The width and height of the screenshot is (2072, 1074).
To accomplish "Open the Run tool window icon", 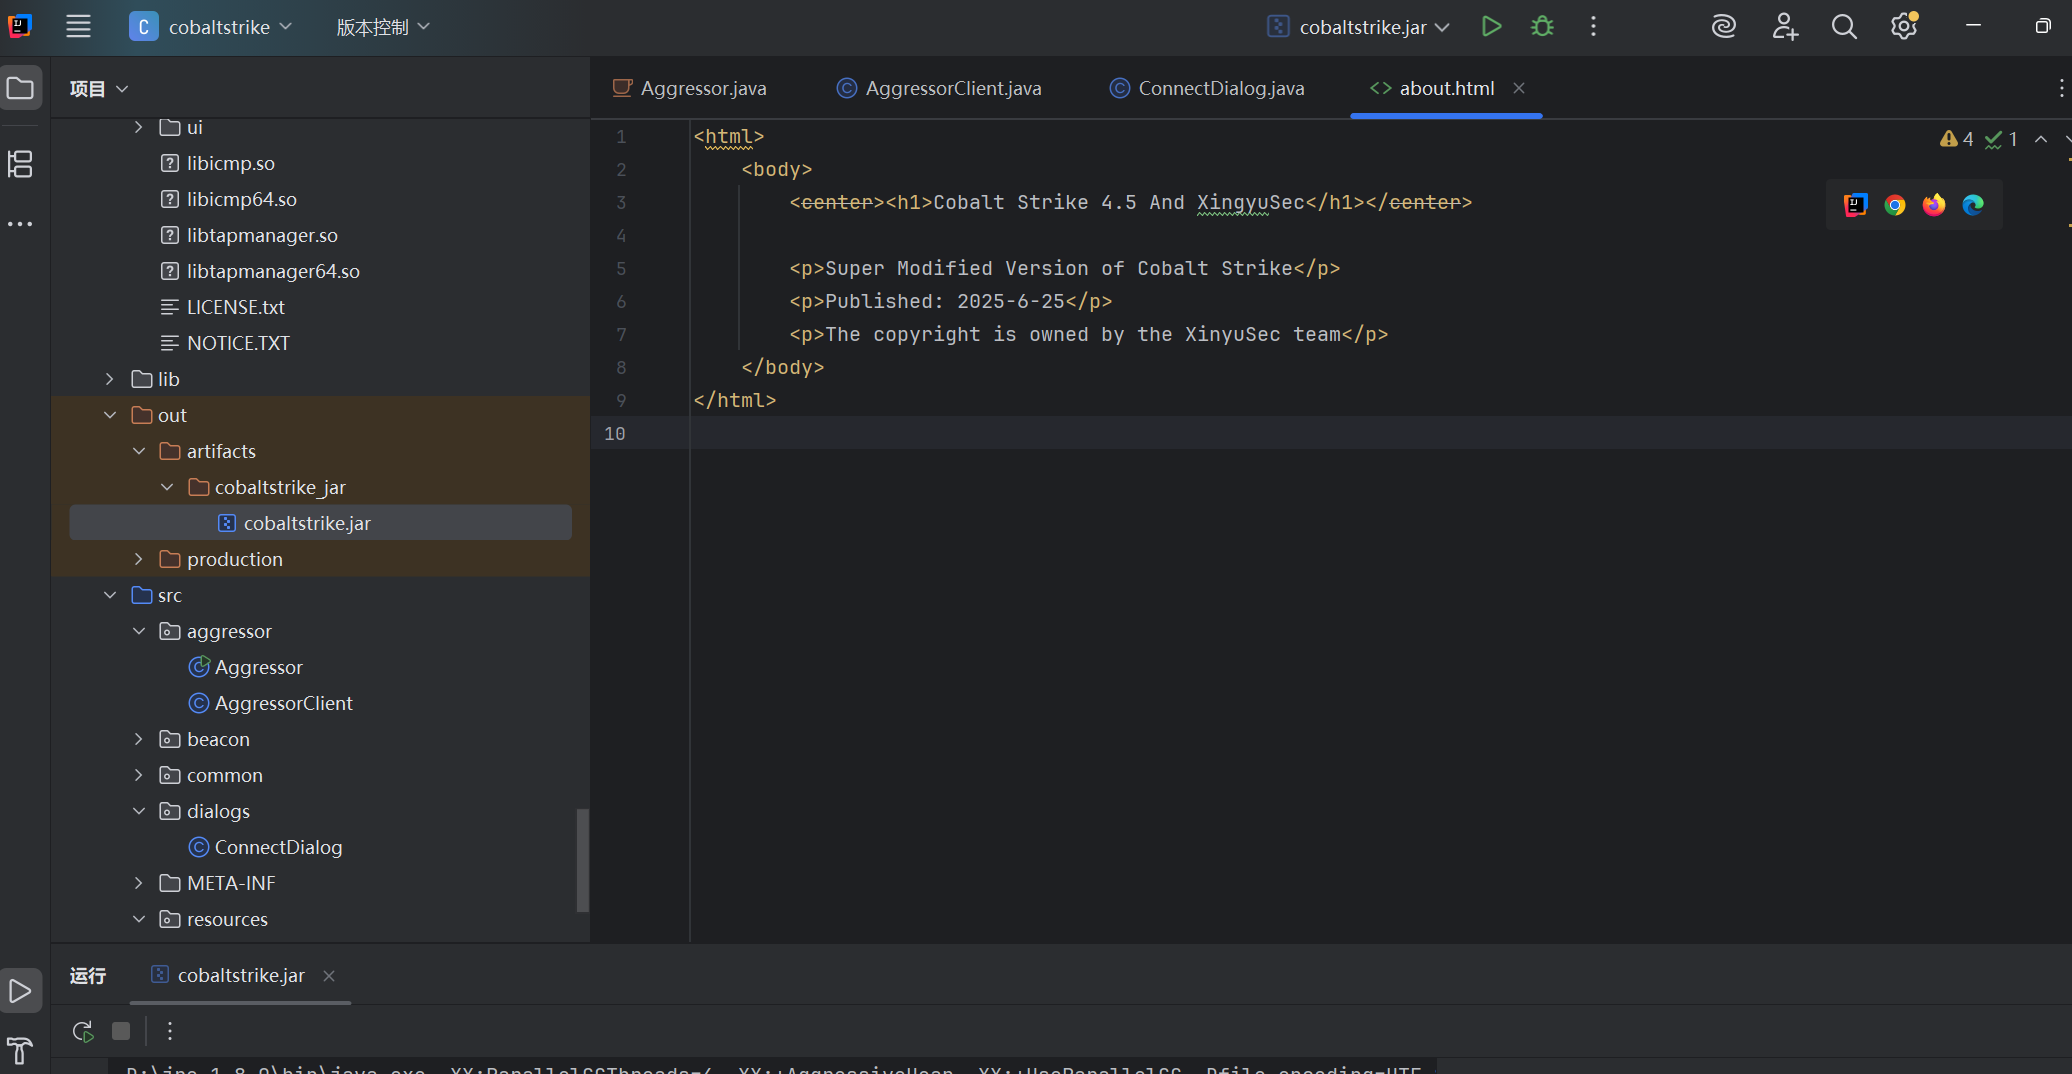I will 21,991.
